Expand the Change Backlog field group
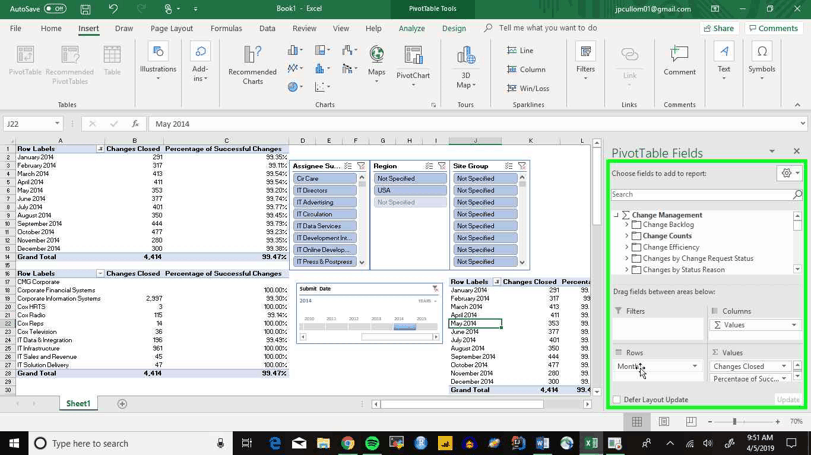Image resolution: width=813 pixels, height=456 pixels. pyautogui.click(x=626, y=225)
